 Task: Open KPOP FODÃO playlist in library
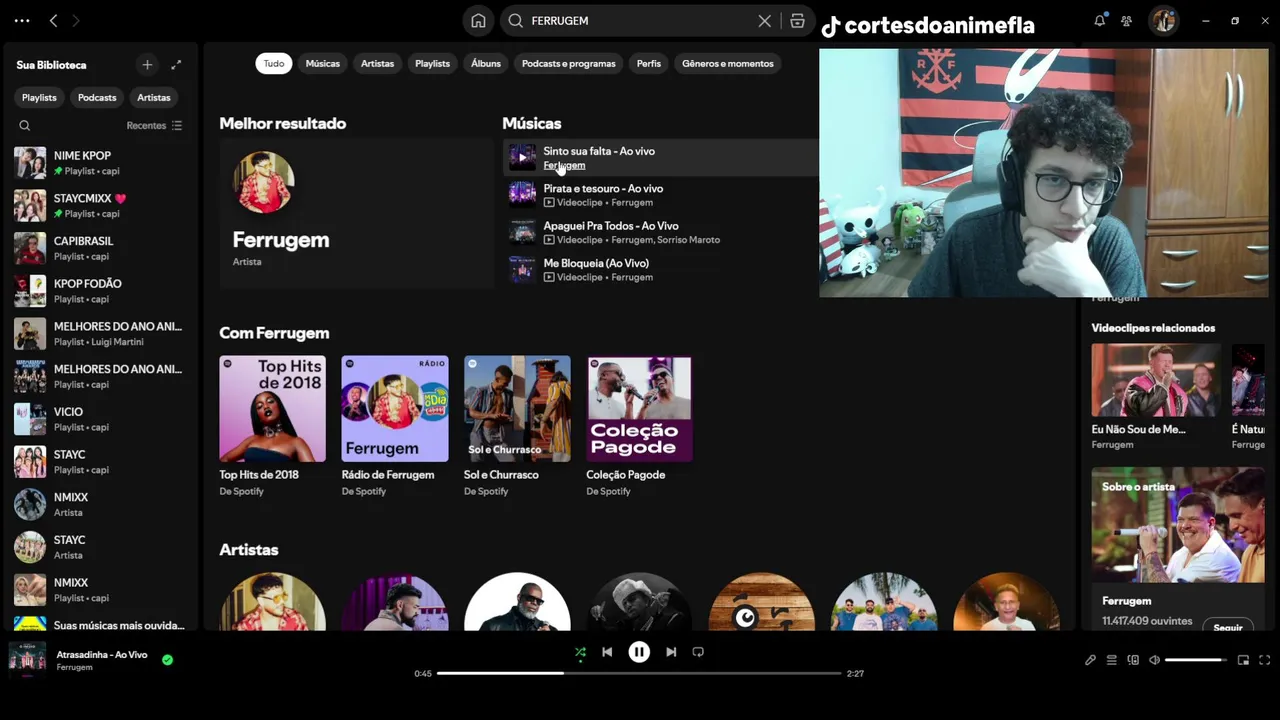[x=100, y=291]
